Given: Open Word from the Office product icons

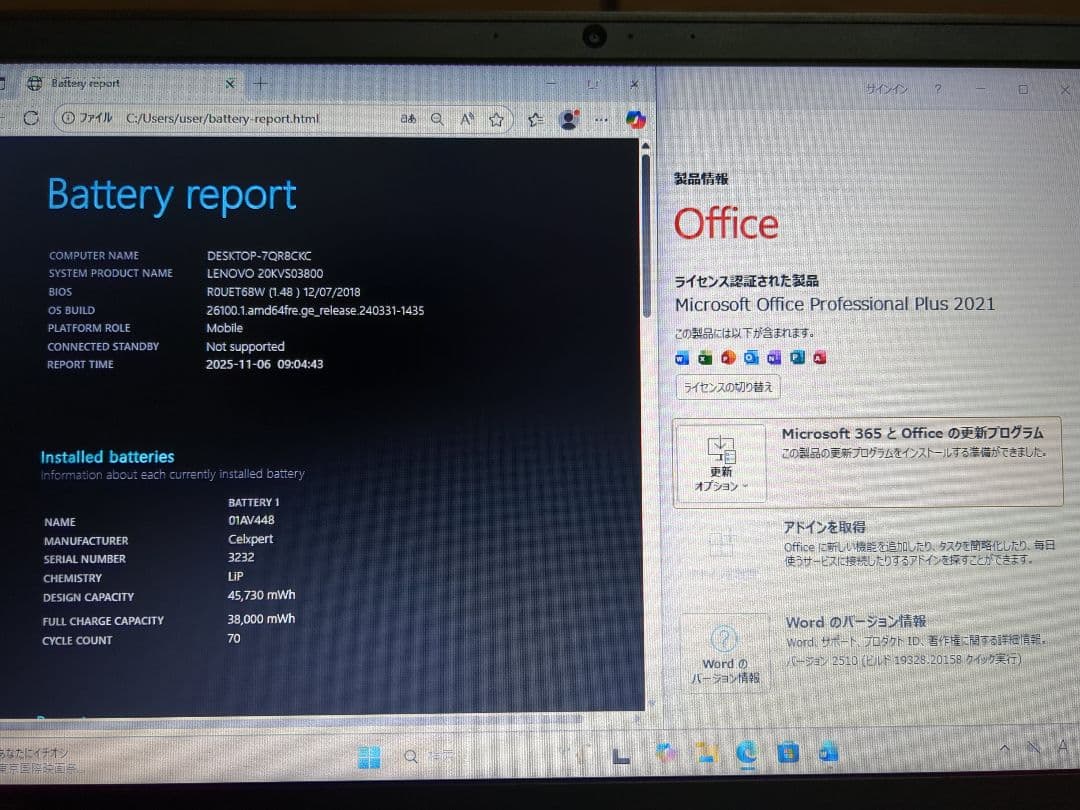Looking at the screenshot, I should pyautogui.click(x=682, y=358).
